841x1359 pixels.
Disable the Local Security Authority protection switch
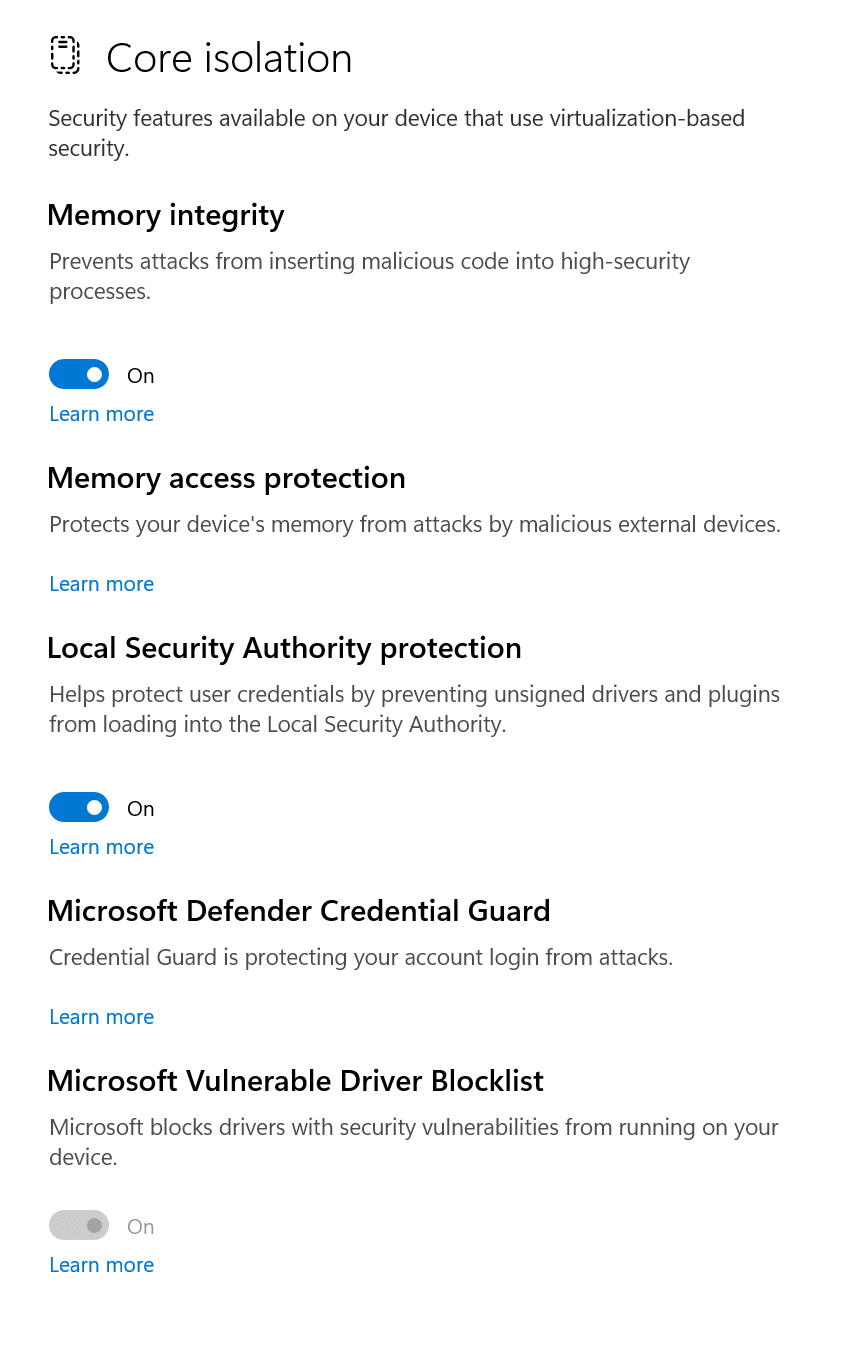coord(79,808)
